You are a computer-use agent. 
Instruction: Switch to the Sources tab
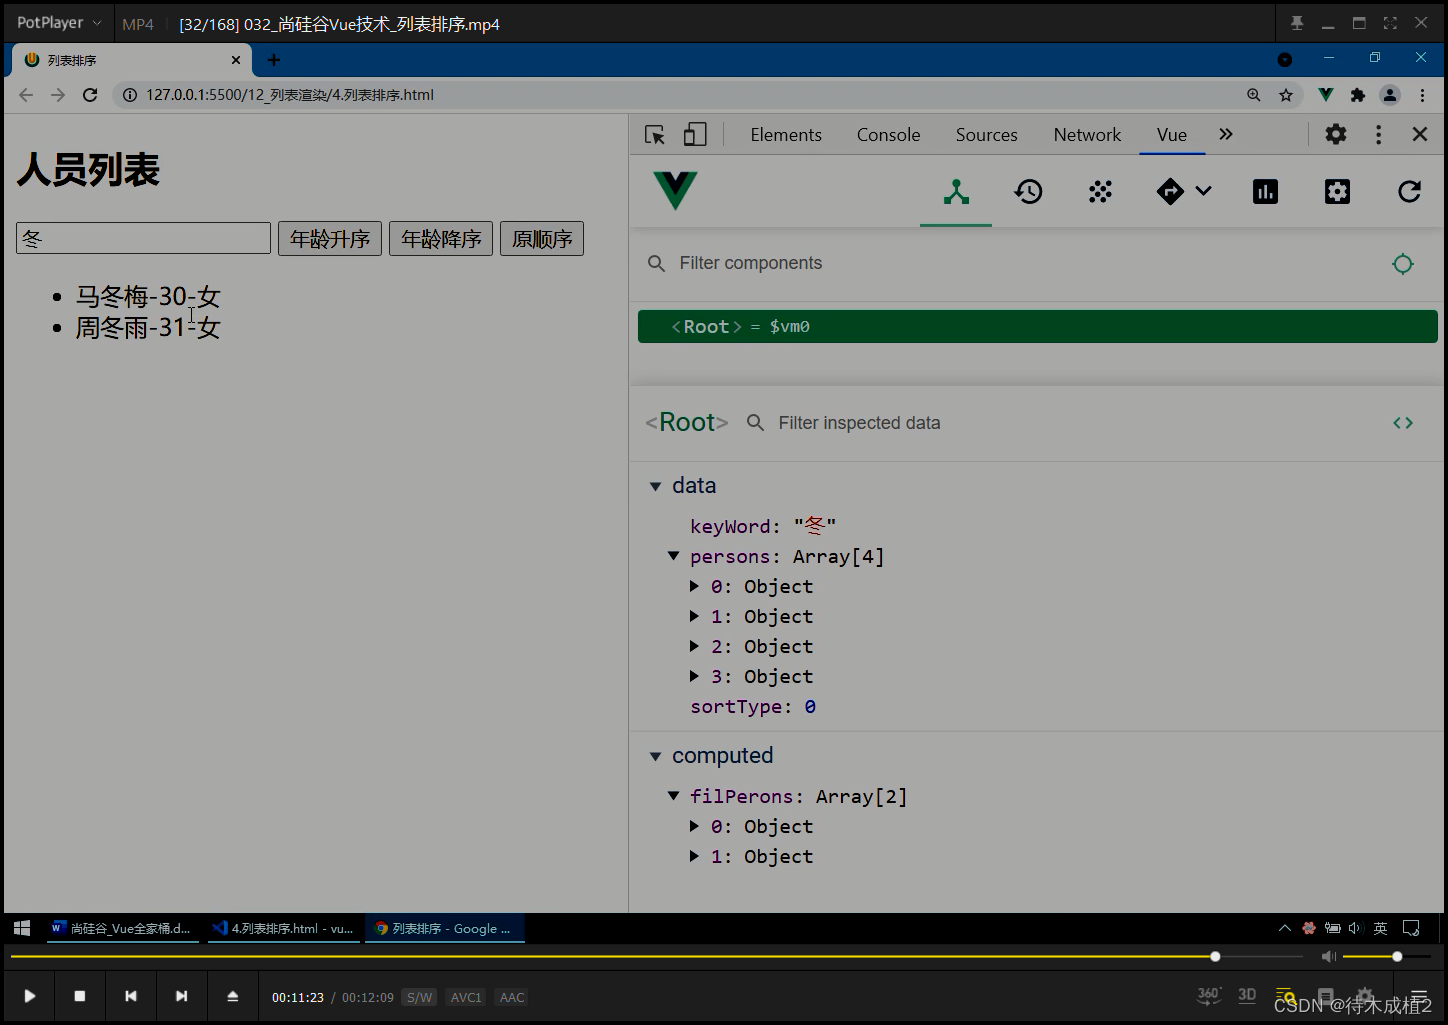click(x=986, y=135)
